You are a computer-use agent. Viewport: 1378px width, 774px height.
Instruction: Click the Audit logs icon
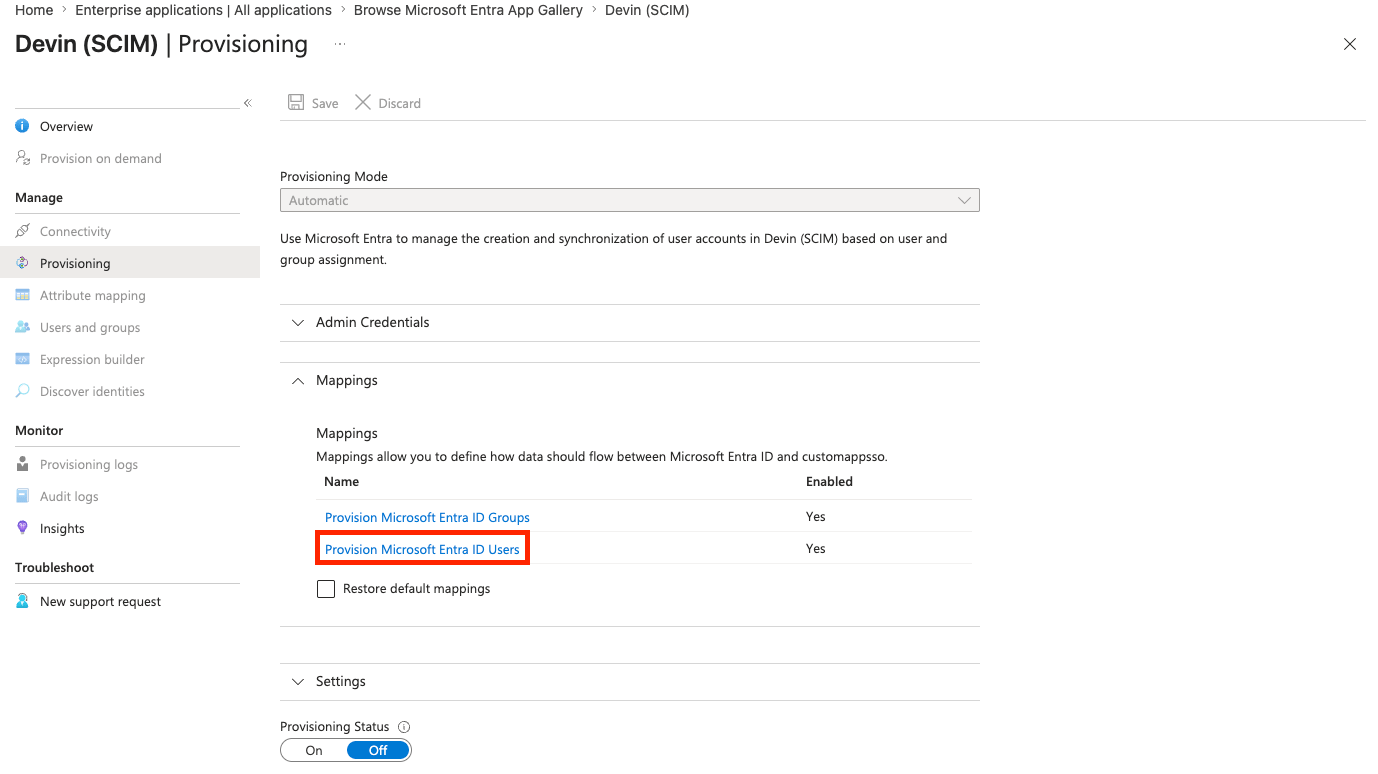[x=23, y=496]
